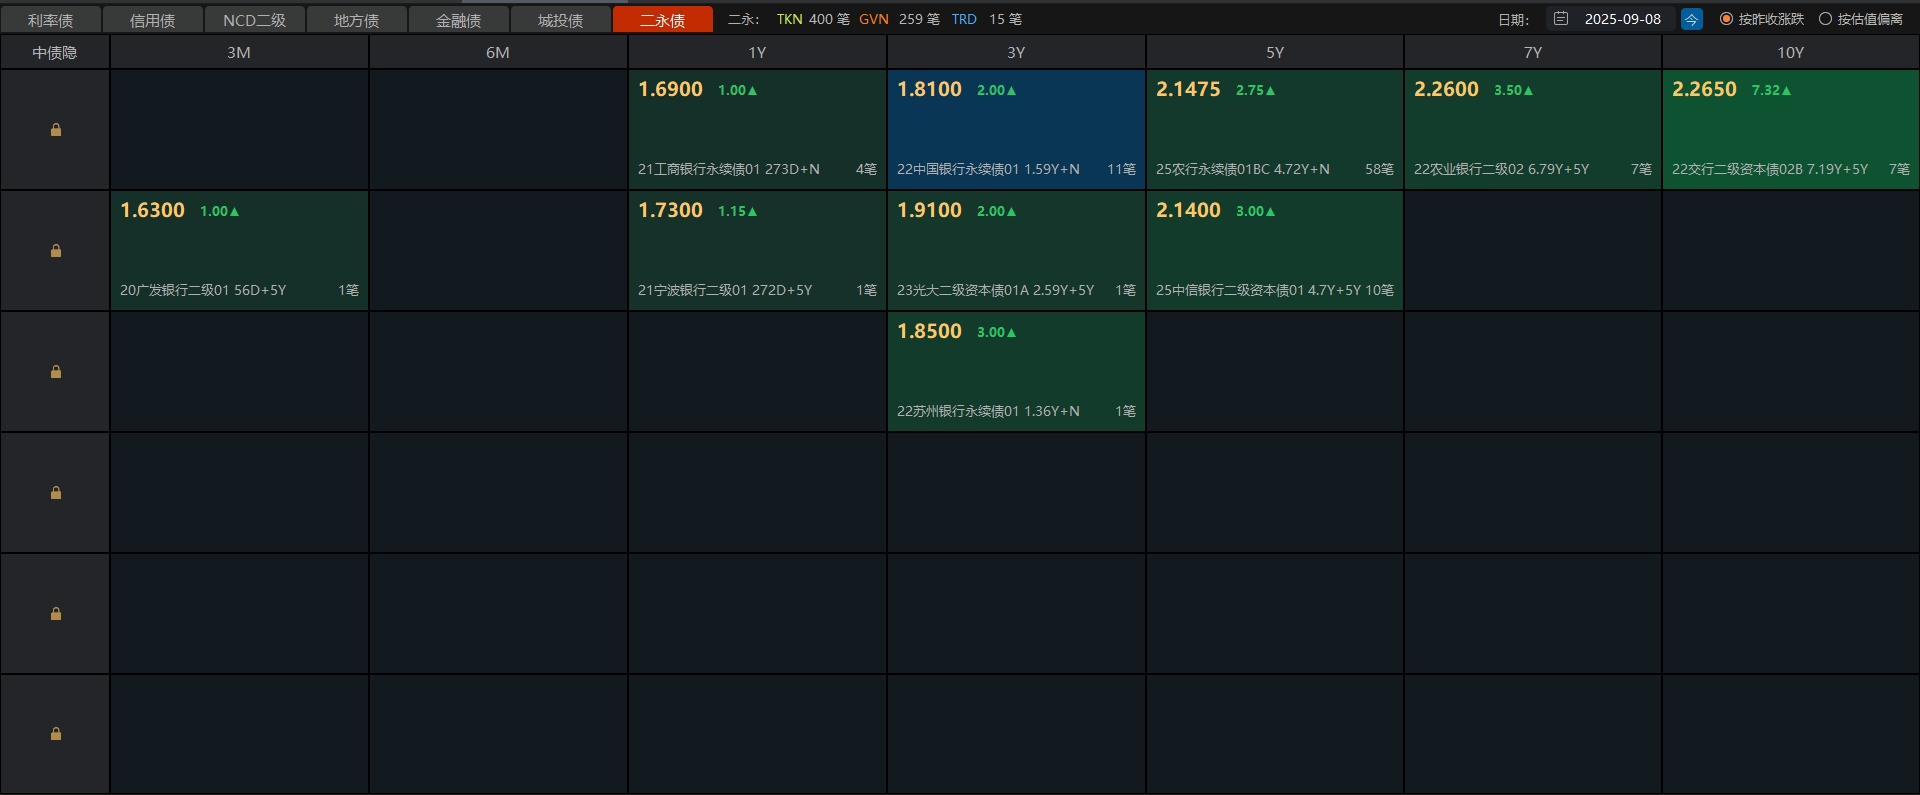Click the 1.15▲ change indicator
The height and width of the screenshot is (795, 1920).
[737, 211]
